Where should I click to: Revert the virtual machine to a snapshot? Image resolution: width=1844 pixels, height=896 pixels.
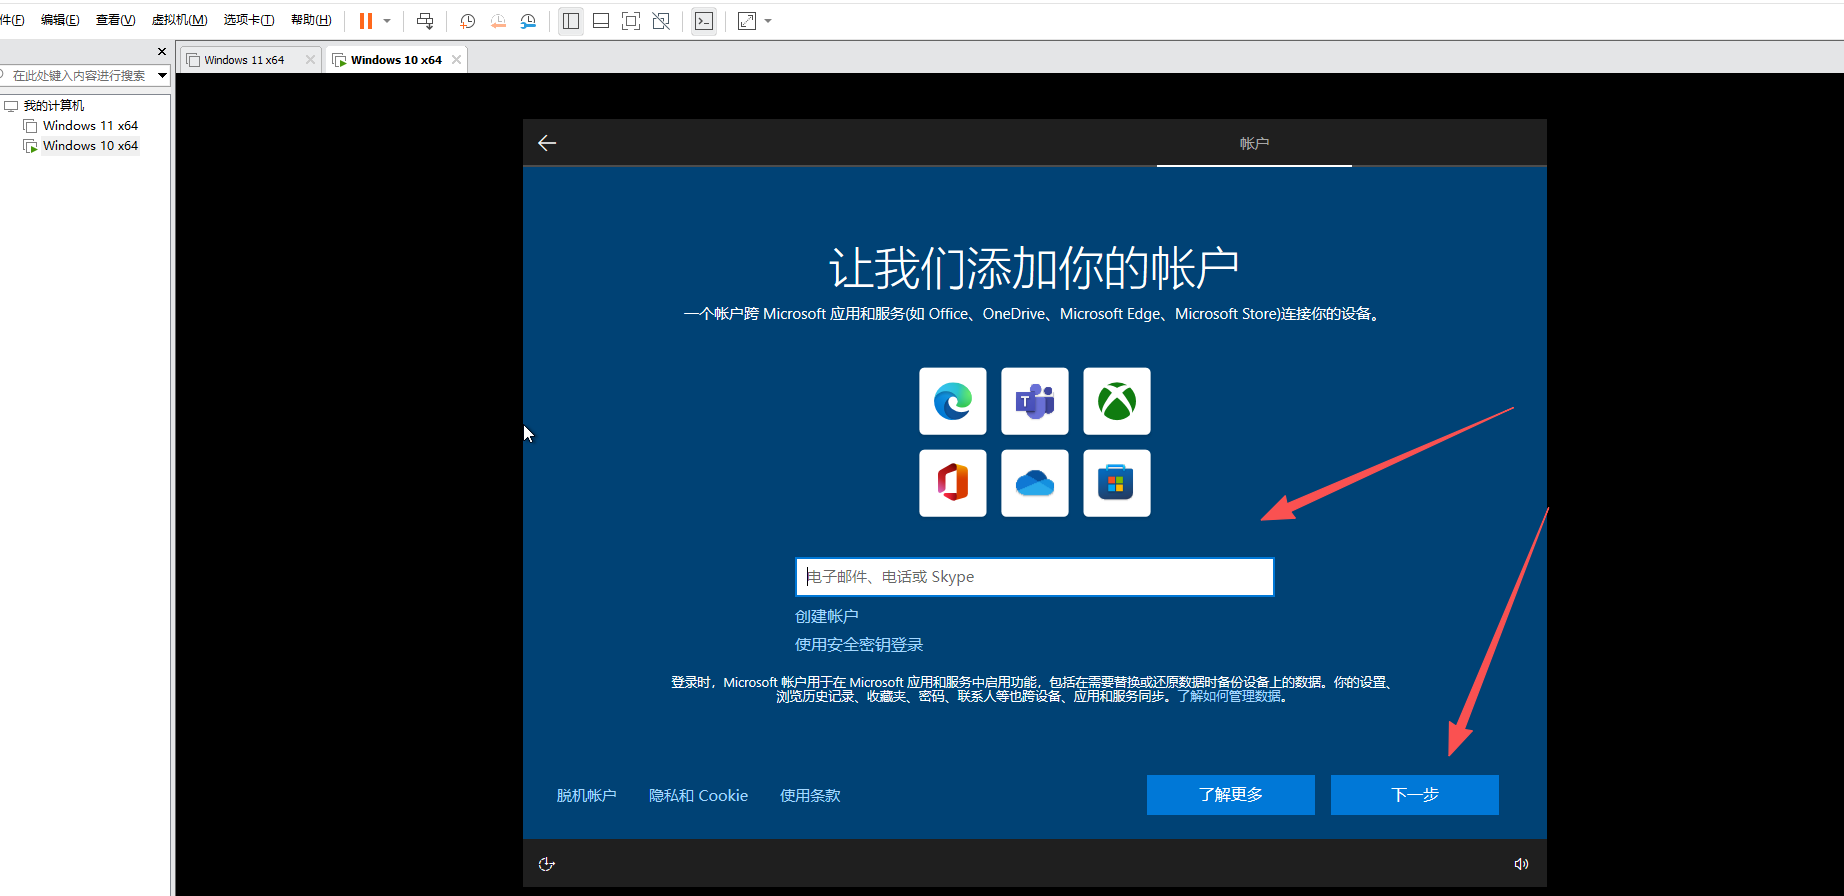pyautogui.click(x=498, y=21)
